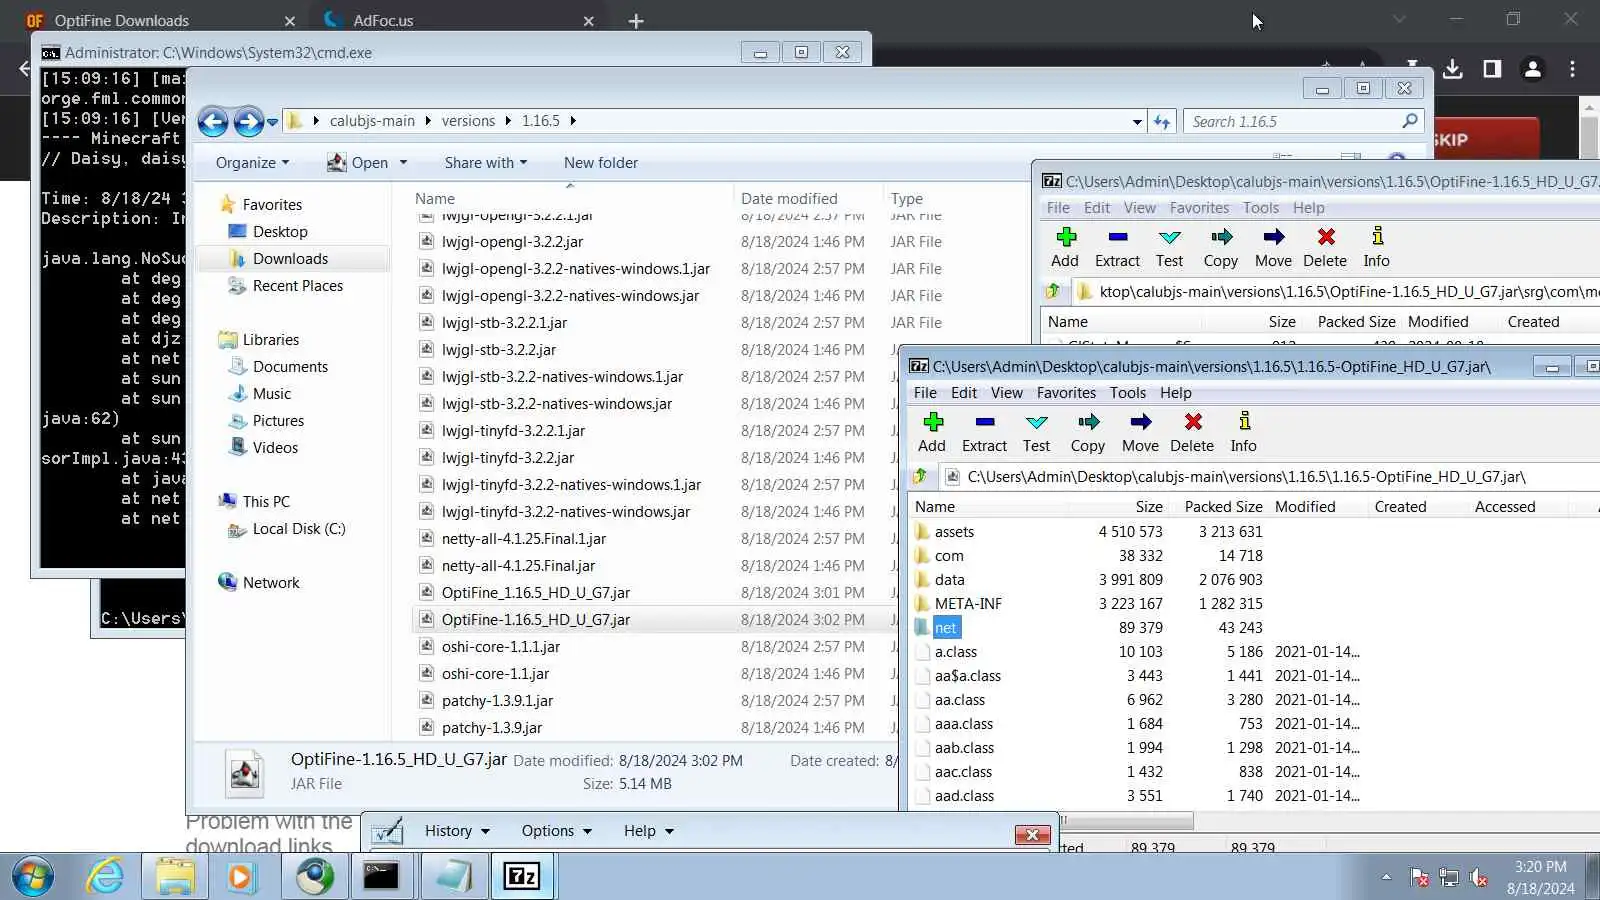Screen dimensions: 1600x900
Task: Click Info in the back 7-Zip window
Action: [x=1377, y=247]
